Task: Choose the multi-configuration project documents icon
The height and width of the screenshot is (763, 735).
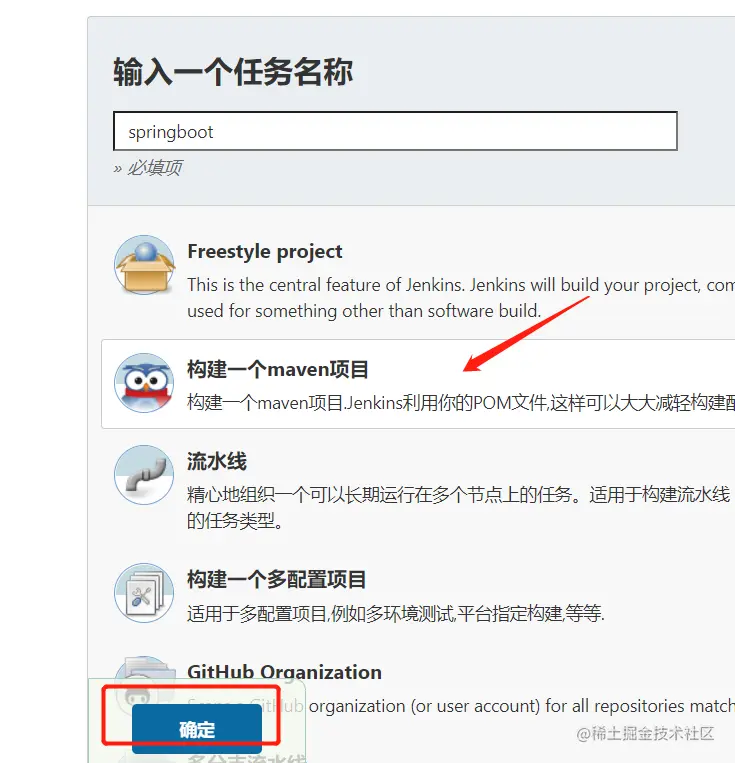Action: pos(144,593)
